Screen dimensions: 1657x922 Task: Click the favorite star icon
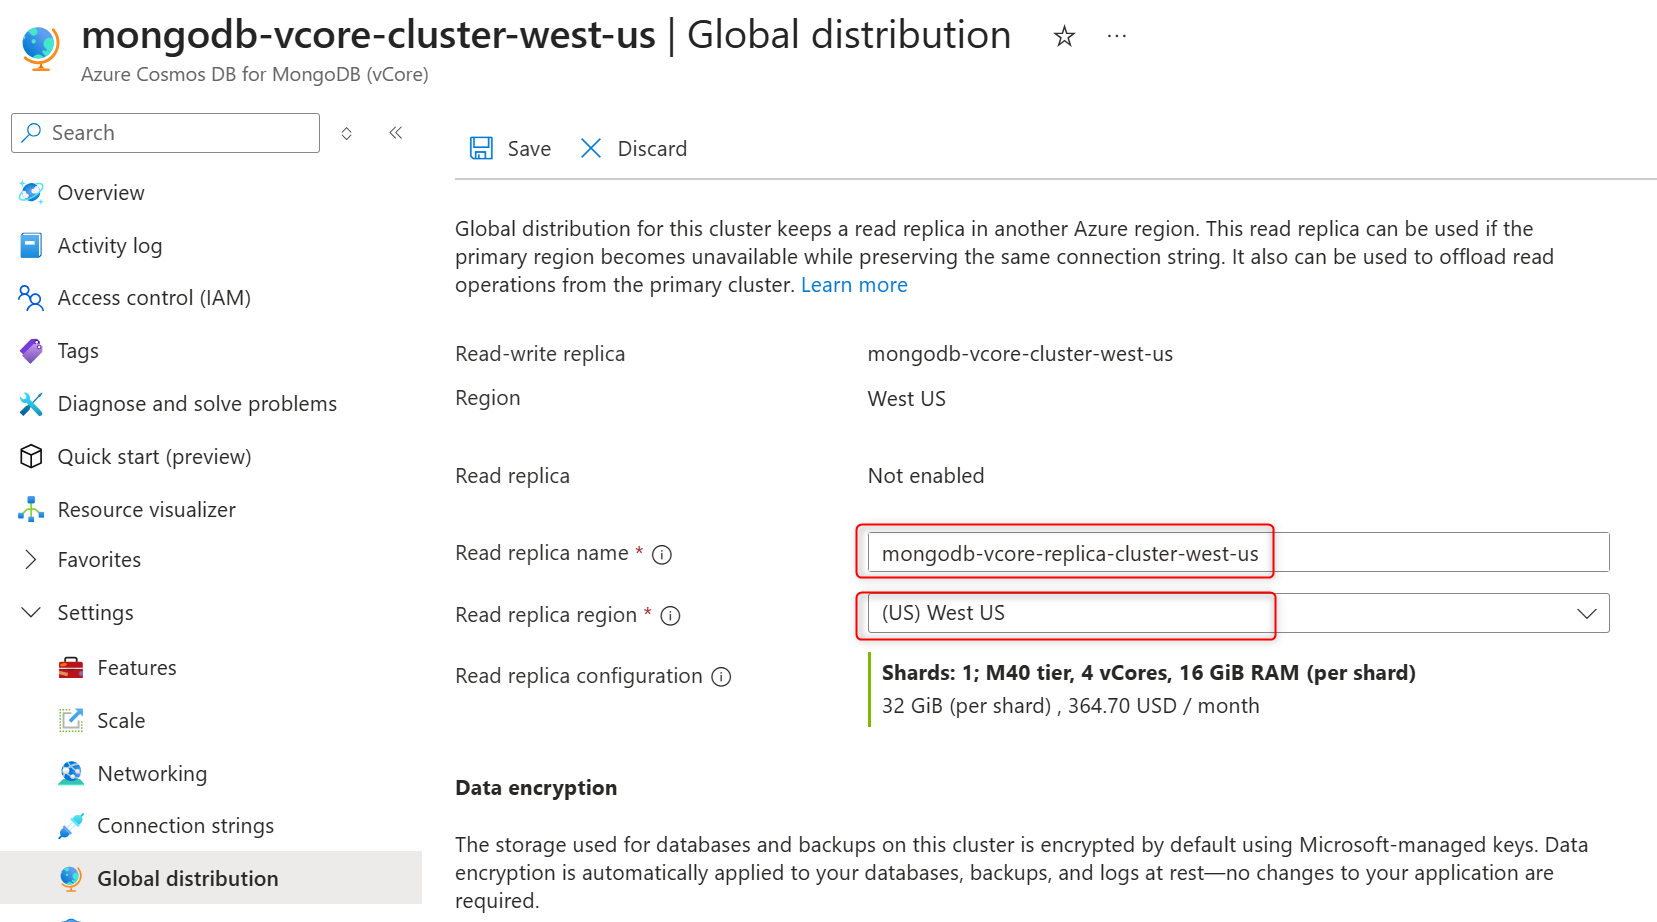1064,37
